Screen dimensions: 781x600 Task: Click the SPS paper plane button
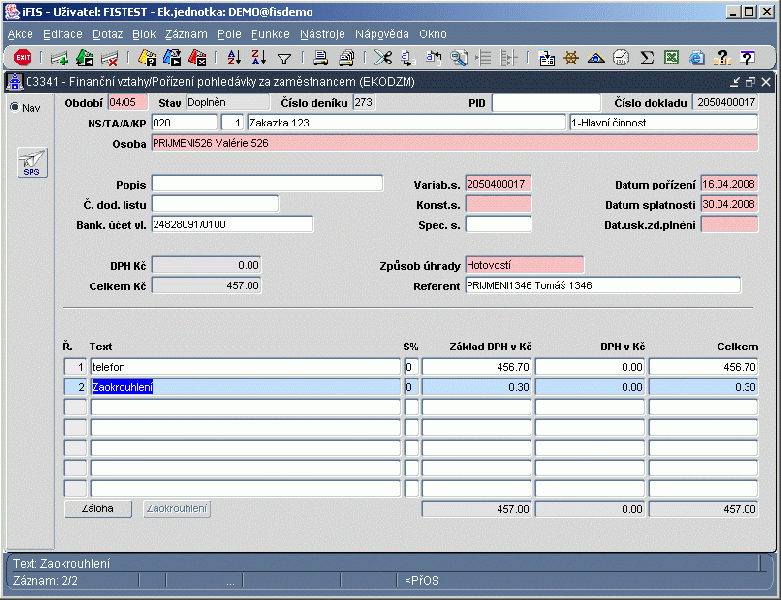pos(32,163)
